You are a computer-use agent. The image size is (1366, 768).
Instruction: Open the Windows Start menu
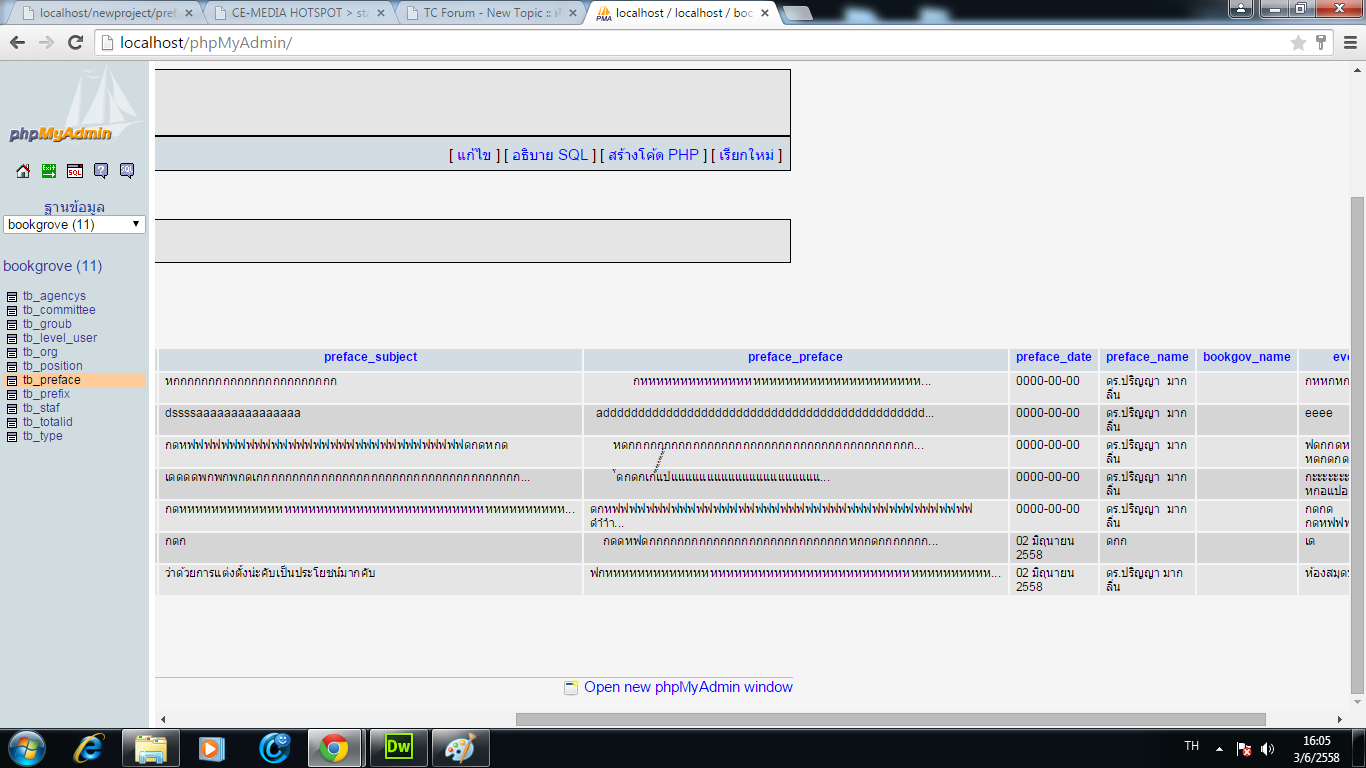(x=25, y=748)
